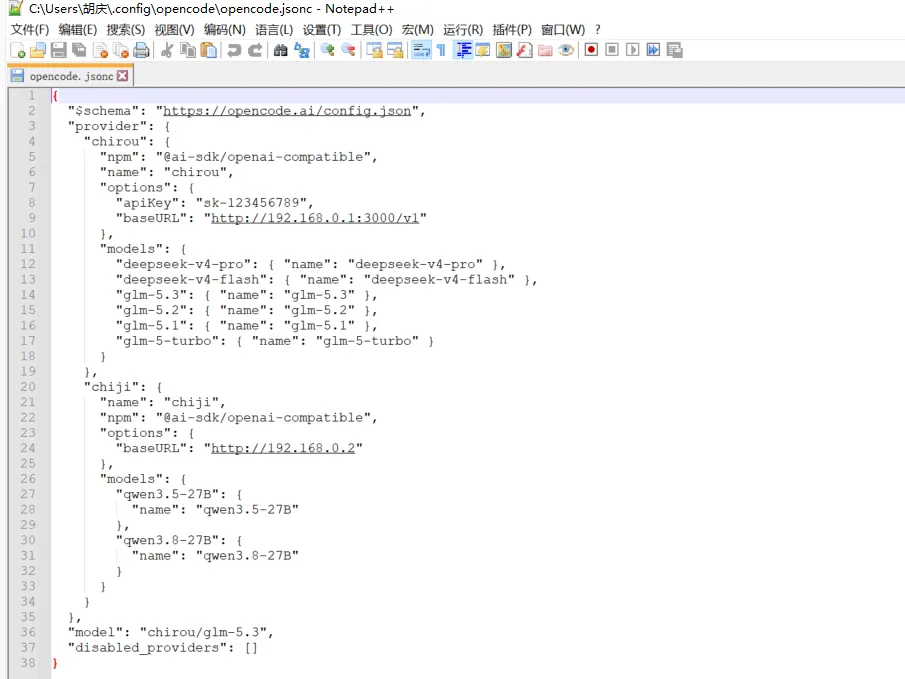Undo the last edit

(x=234, y=50)
